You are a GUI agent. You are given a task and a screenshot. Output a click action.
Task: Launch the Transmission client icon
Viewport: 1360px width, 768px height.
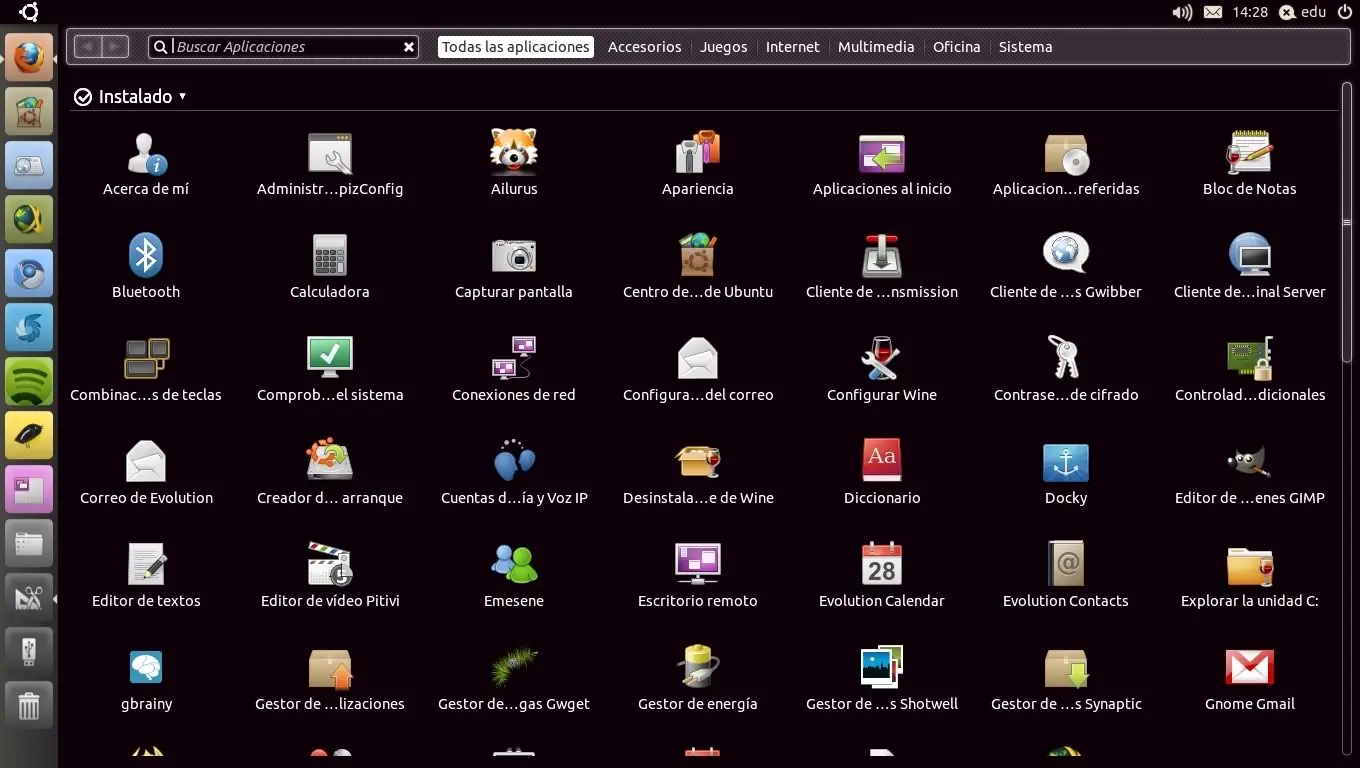(x=882, y=255)
